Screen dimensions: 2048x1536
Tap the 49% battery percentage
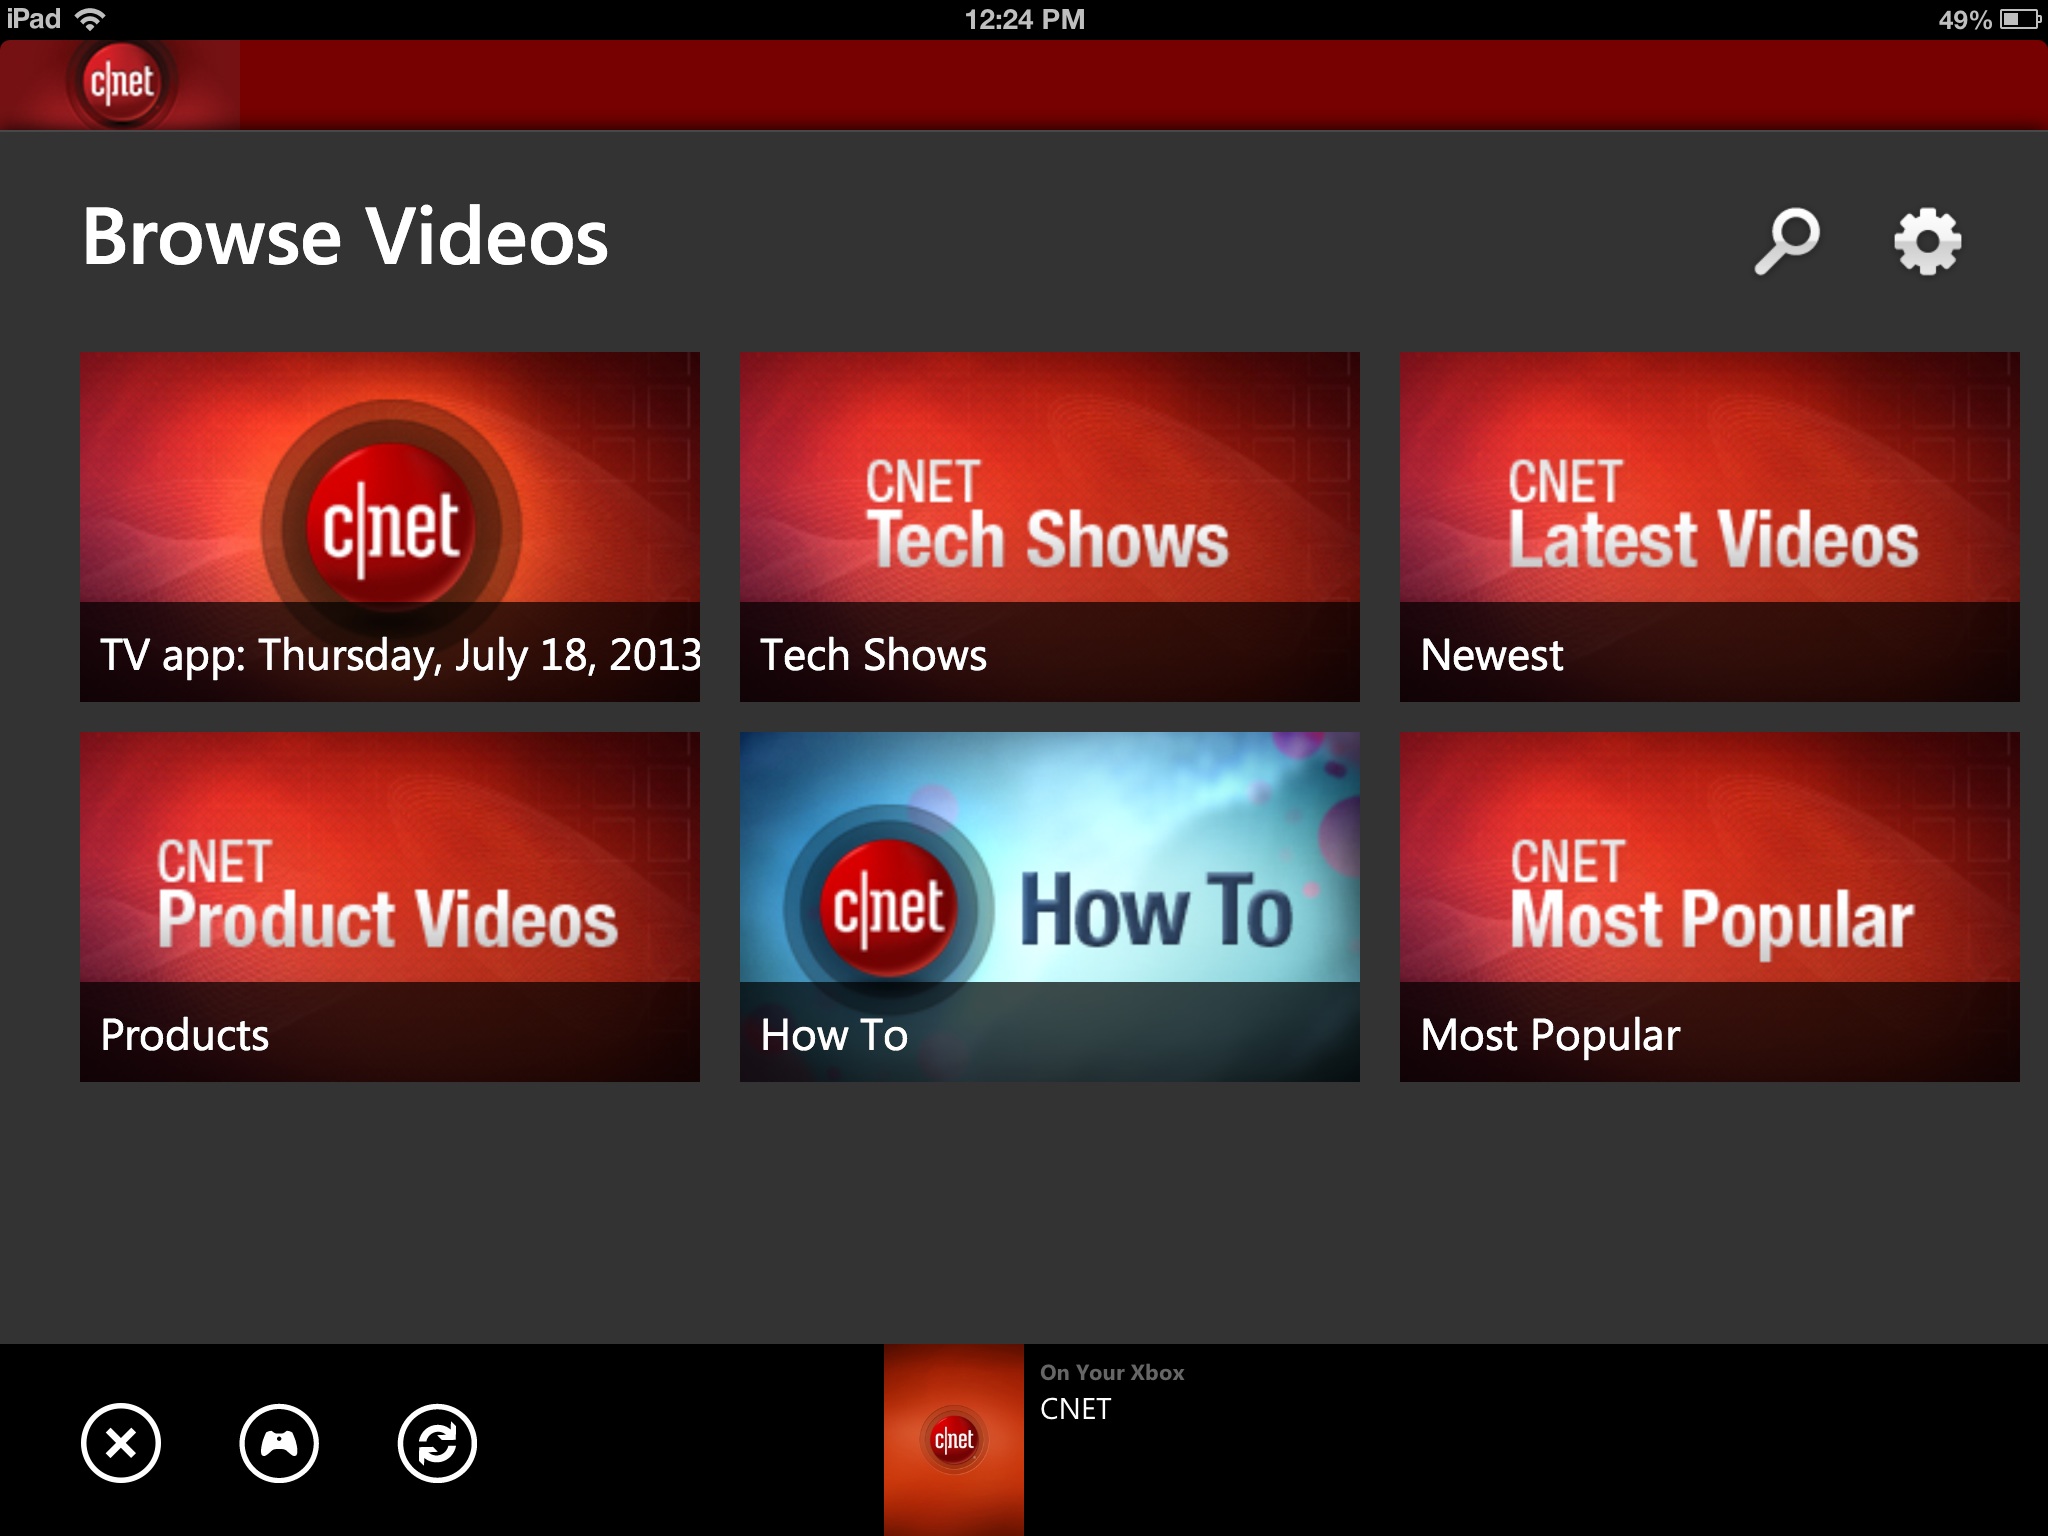(1965, 20)
